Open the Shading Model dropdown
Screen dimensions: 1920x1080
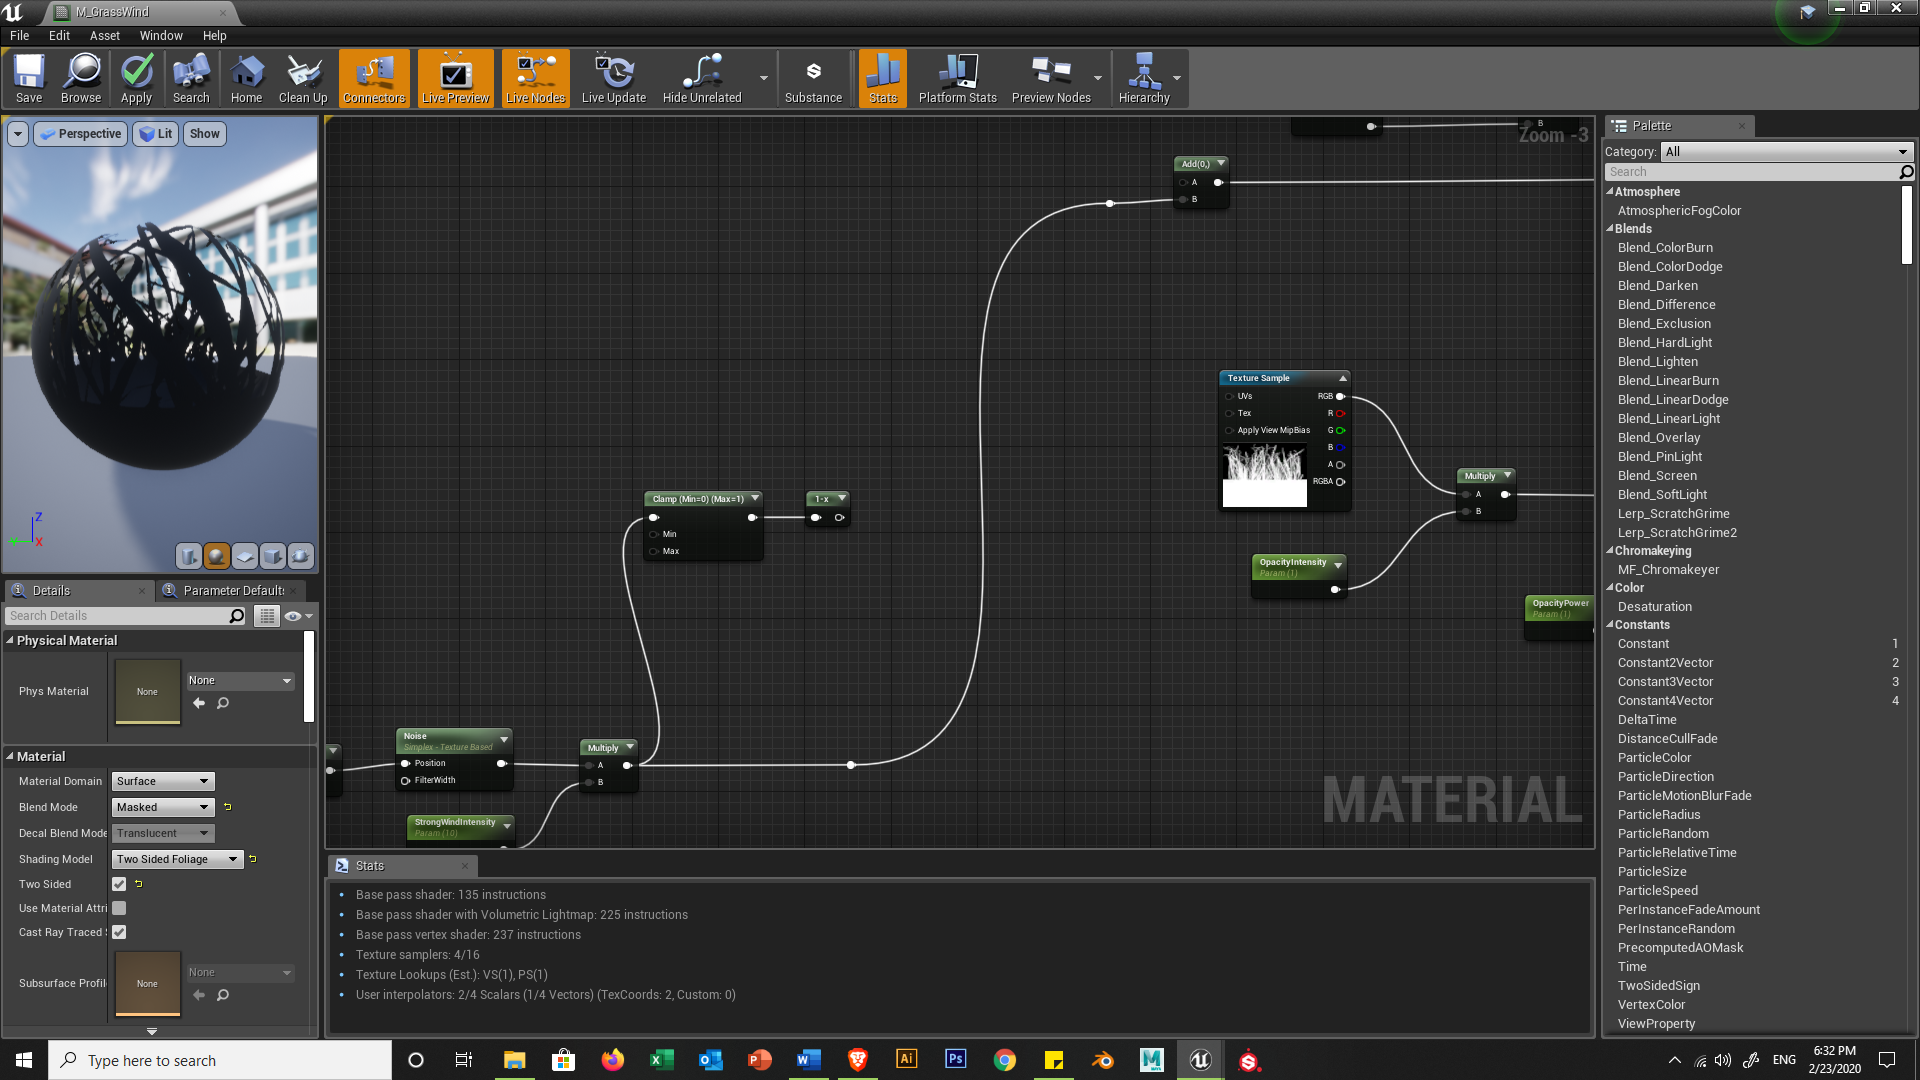(x=177, y=859)
